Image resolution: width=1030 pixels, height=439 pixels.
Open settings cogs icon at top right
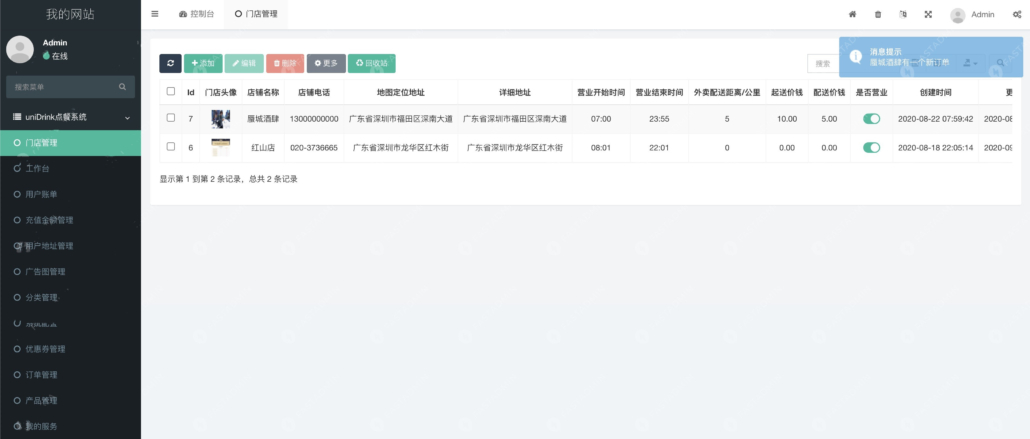pyautogui.click(x=1016, y=15)
